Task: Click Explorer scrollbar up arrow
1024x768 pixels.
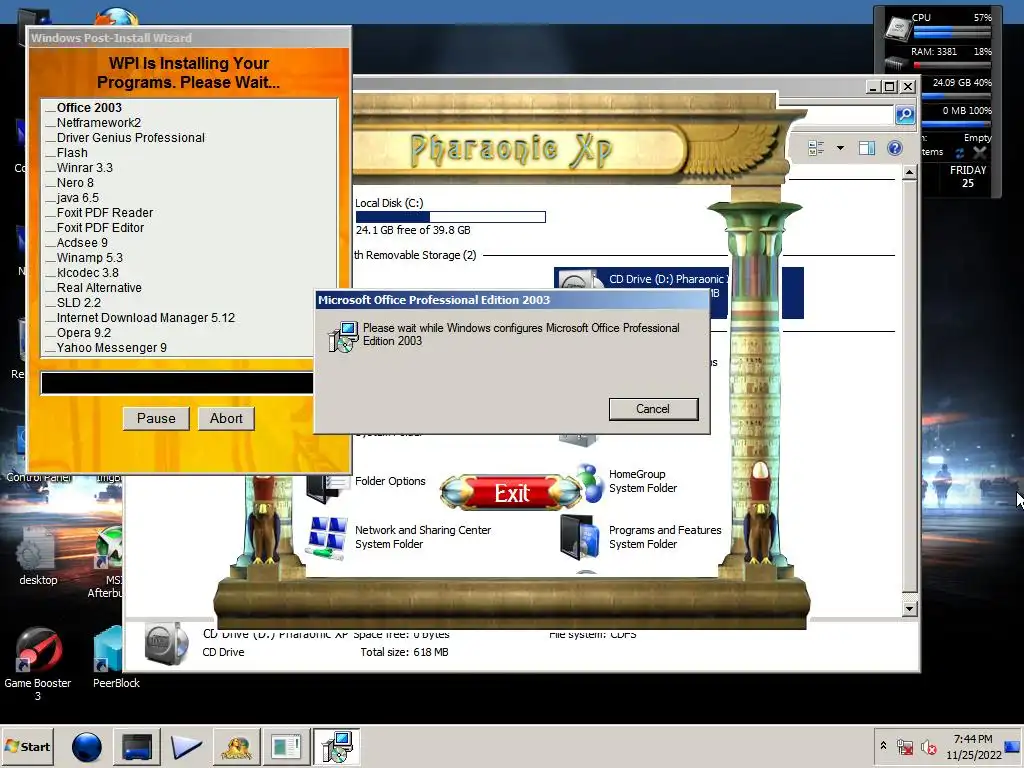Action: point(909,172)
